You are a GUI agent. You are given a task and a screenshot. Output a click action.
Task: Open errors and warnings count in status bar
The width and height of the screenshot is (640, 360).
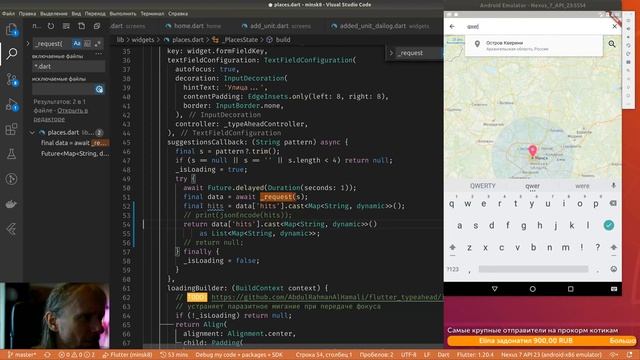coord(76,355)
